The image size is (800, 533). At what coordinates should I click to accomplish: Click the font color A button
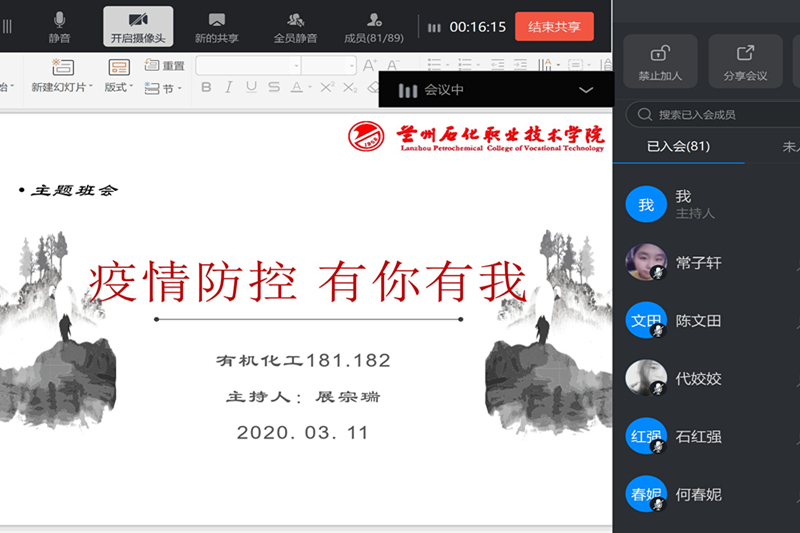[x=297, y=88]
